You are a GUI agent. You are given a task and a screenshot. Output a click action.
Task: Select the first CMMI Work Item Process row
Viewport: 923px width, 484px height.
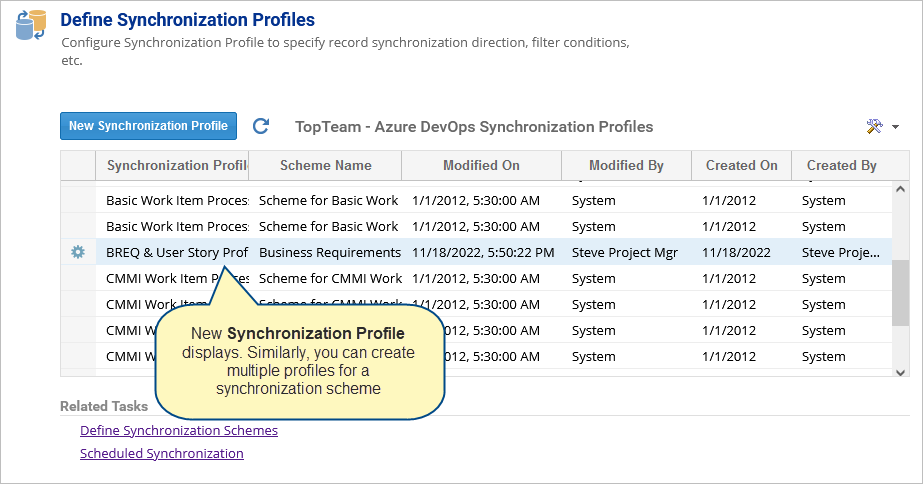point(476,278)
